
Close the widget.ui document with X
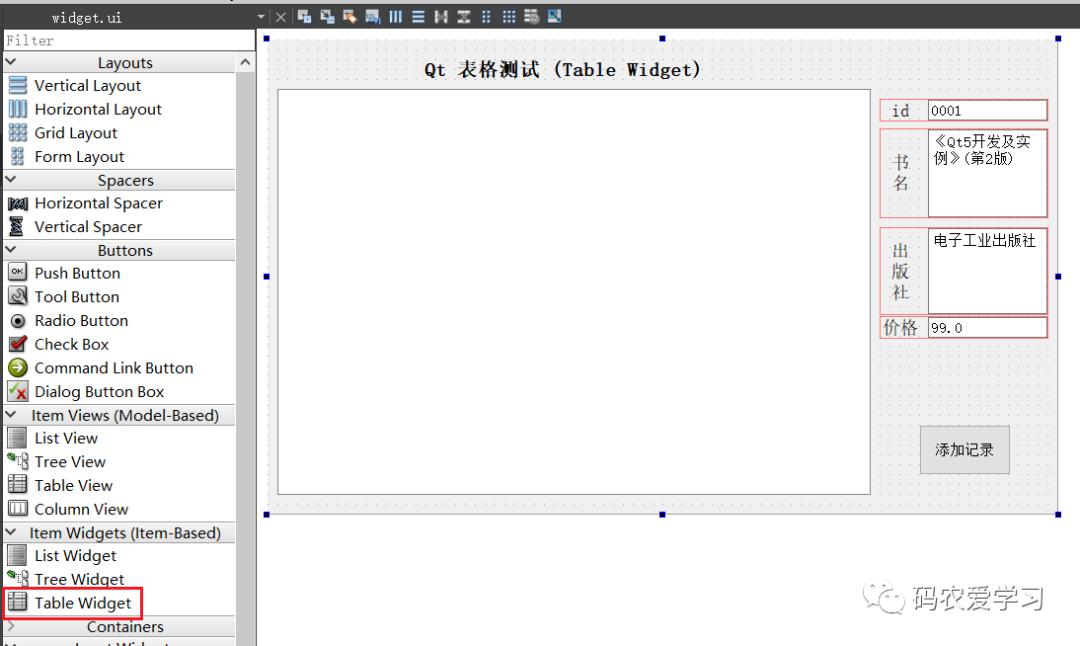coord(280,17)
